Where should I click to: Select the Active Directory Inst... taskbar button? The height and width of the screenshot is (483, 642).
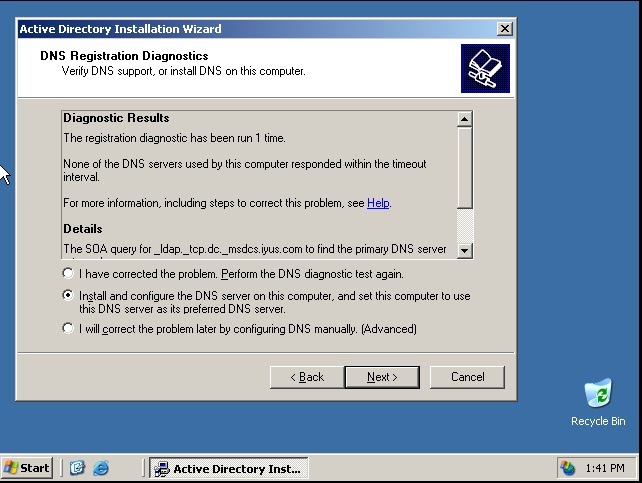click(228, 468)
